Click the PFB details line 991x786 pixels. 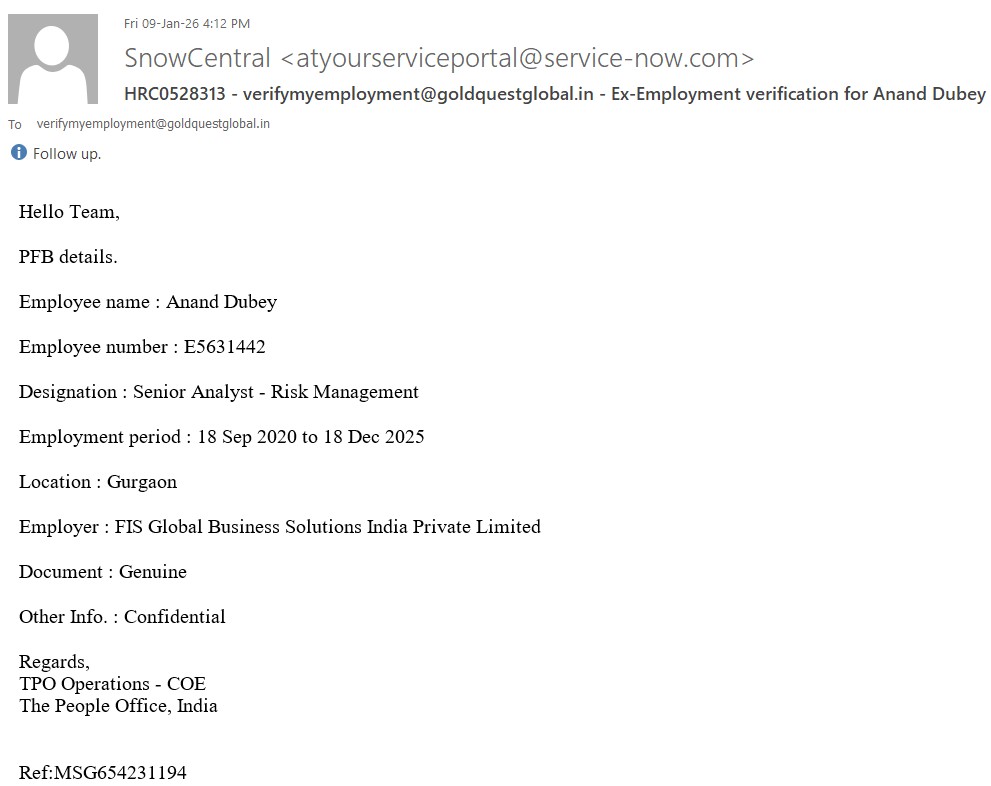click(68, 257)
